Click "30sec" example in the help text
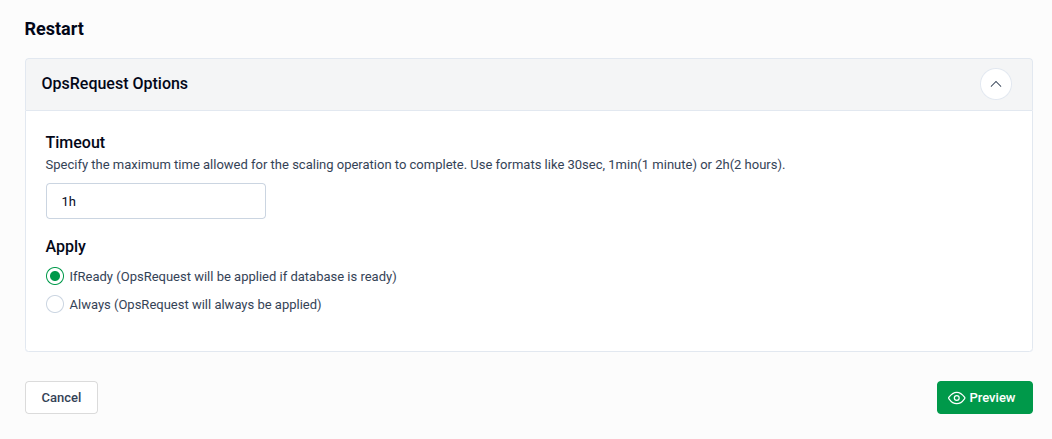Screen dimensions: 1052x439 585,165
